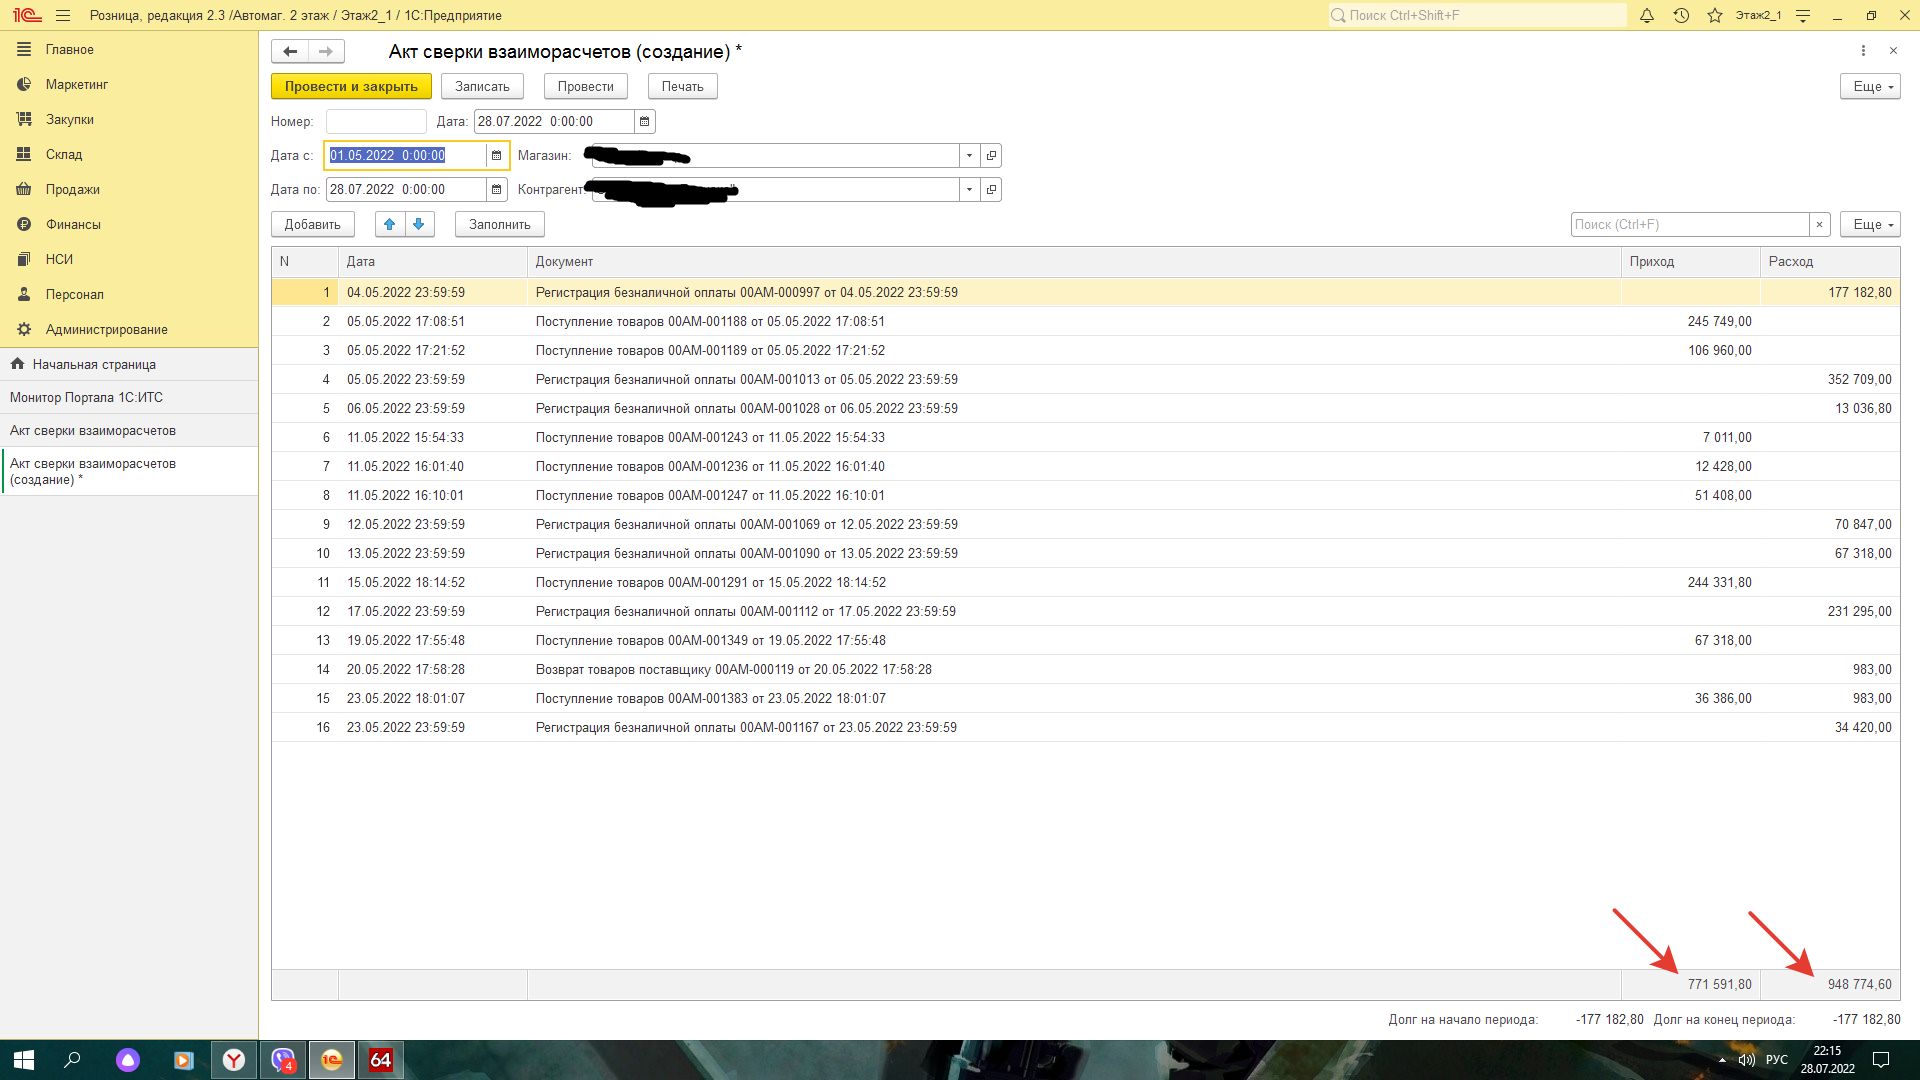Open Маркетинг section
This screenshot has height=1080, width=1920.
point(129,84)
